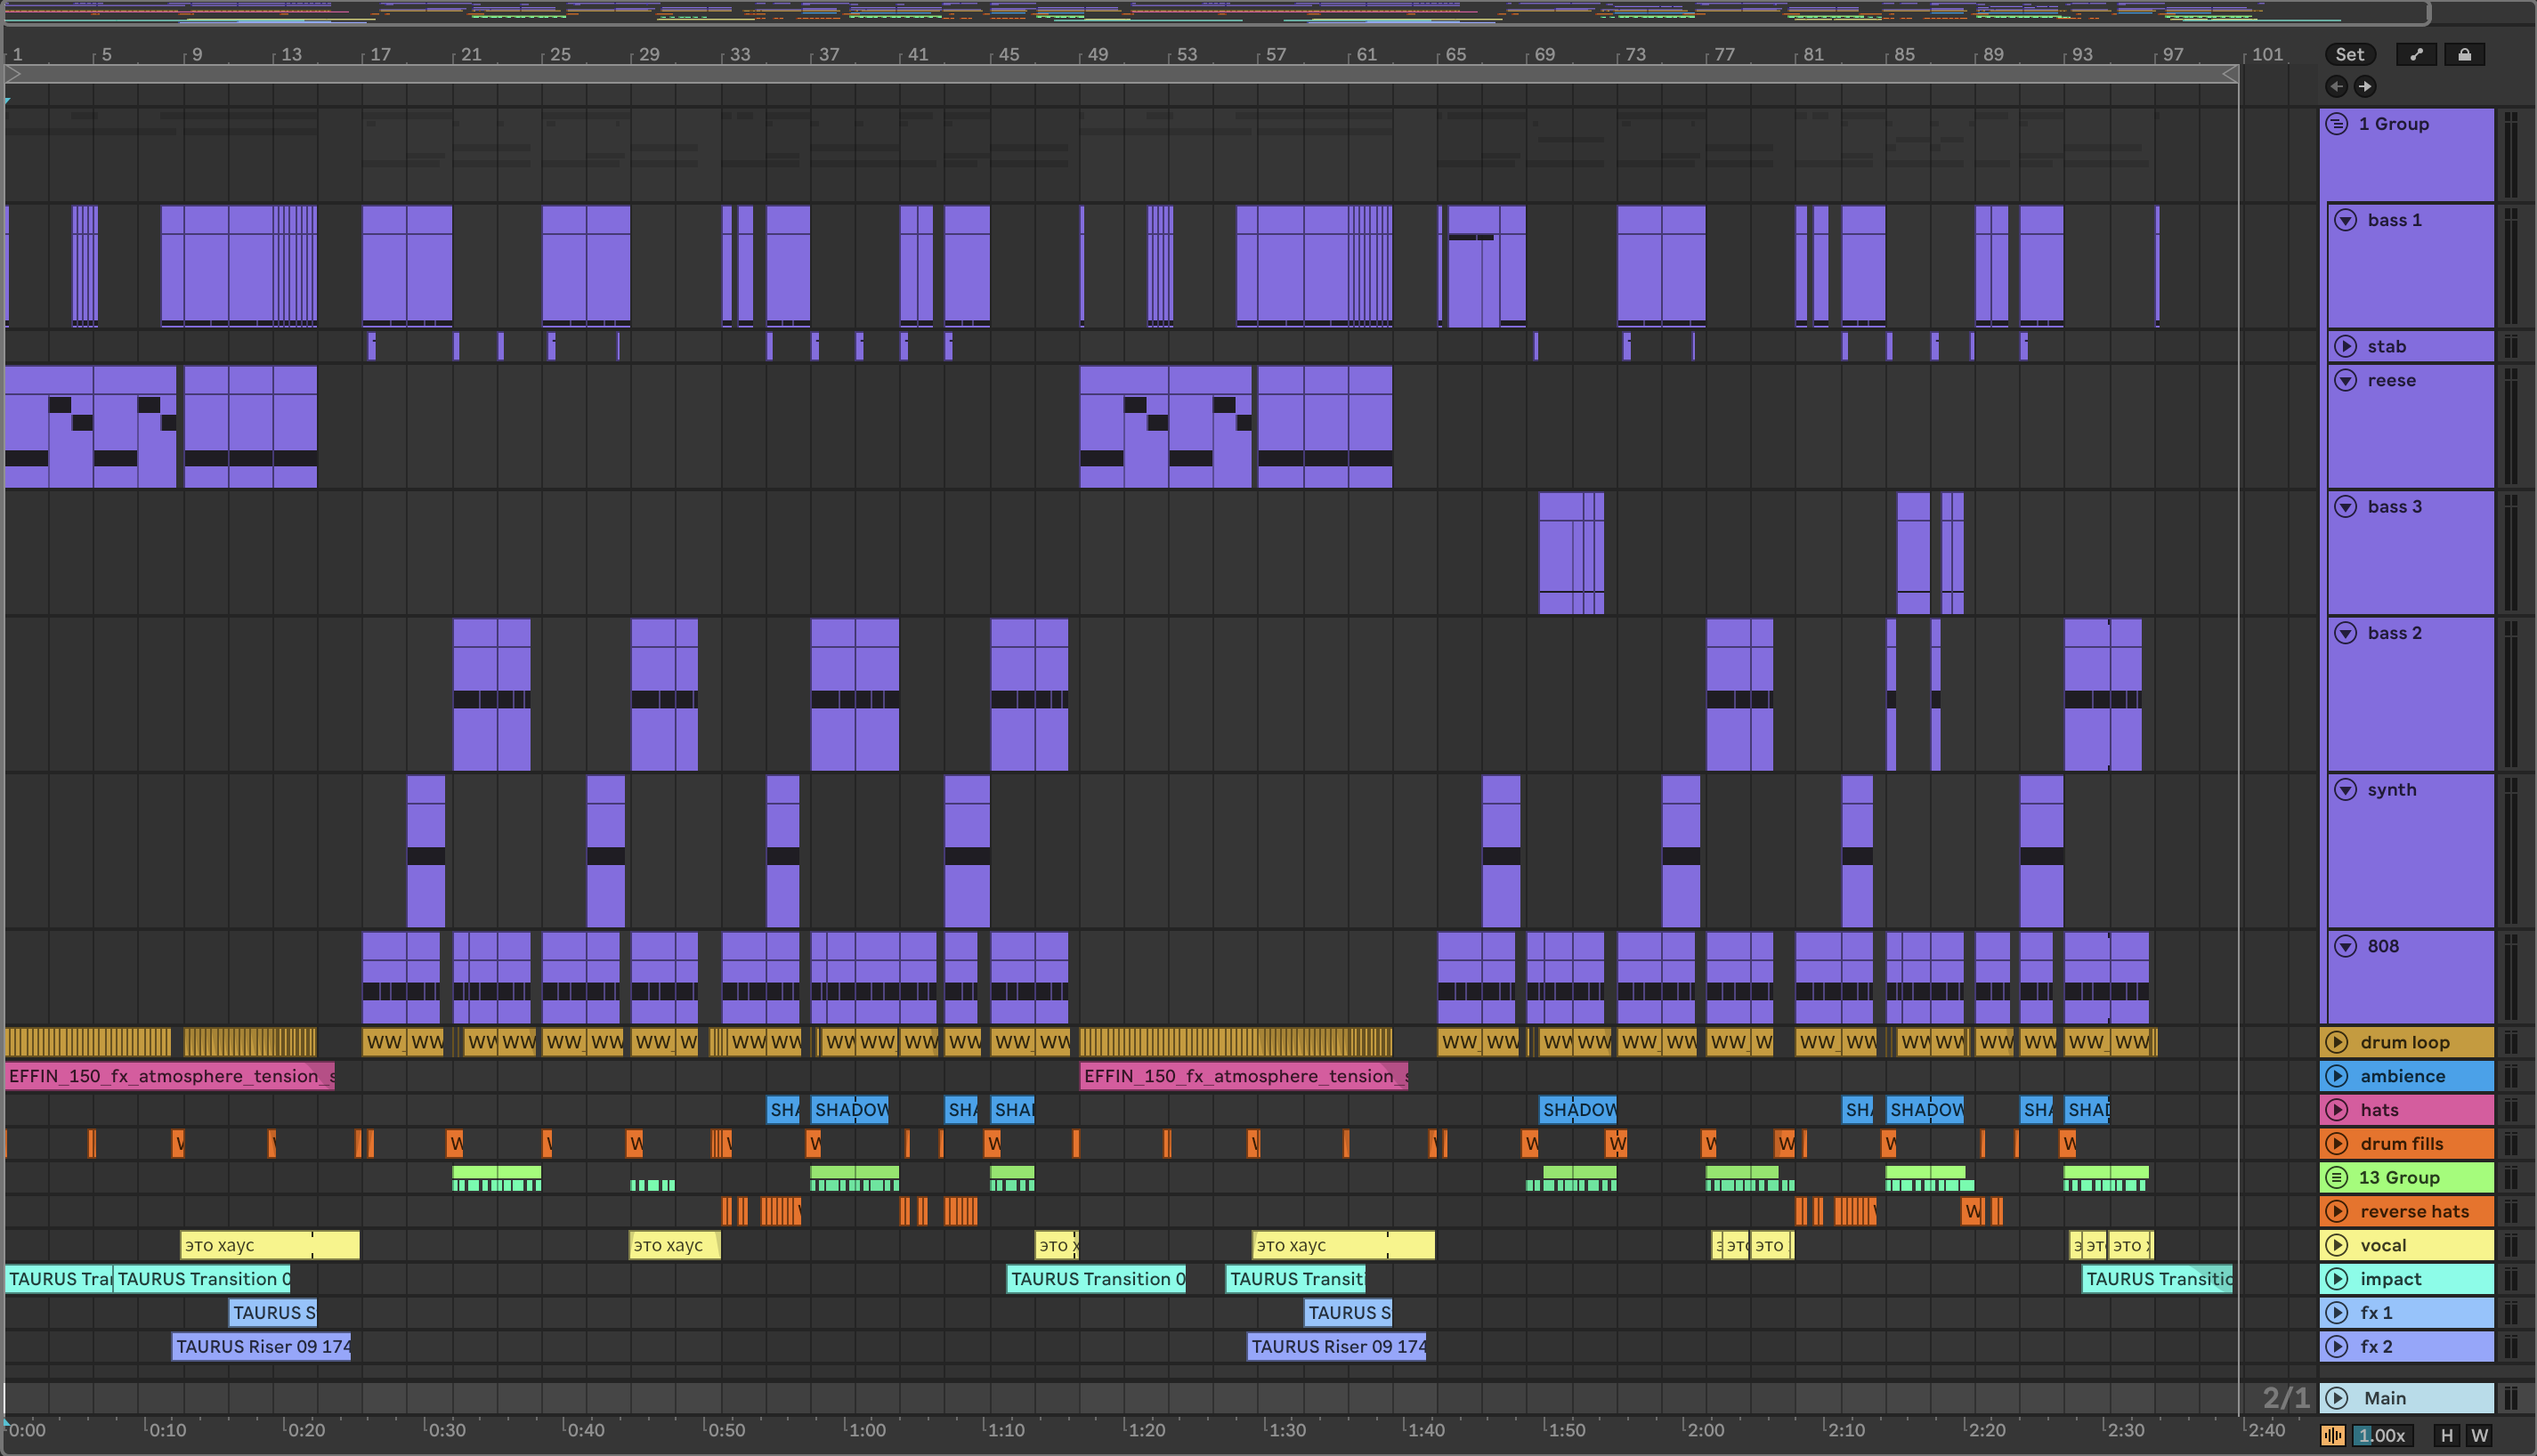The image size is (2537, 1456).
Task: Unfold the stab track
Action: click(2345, 346)
